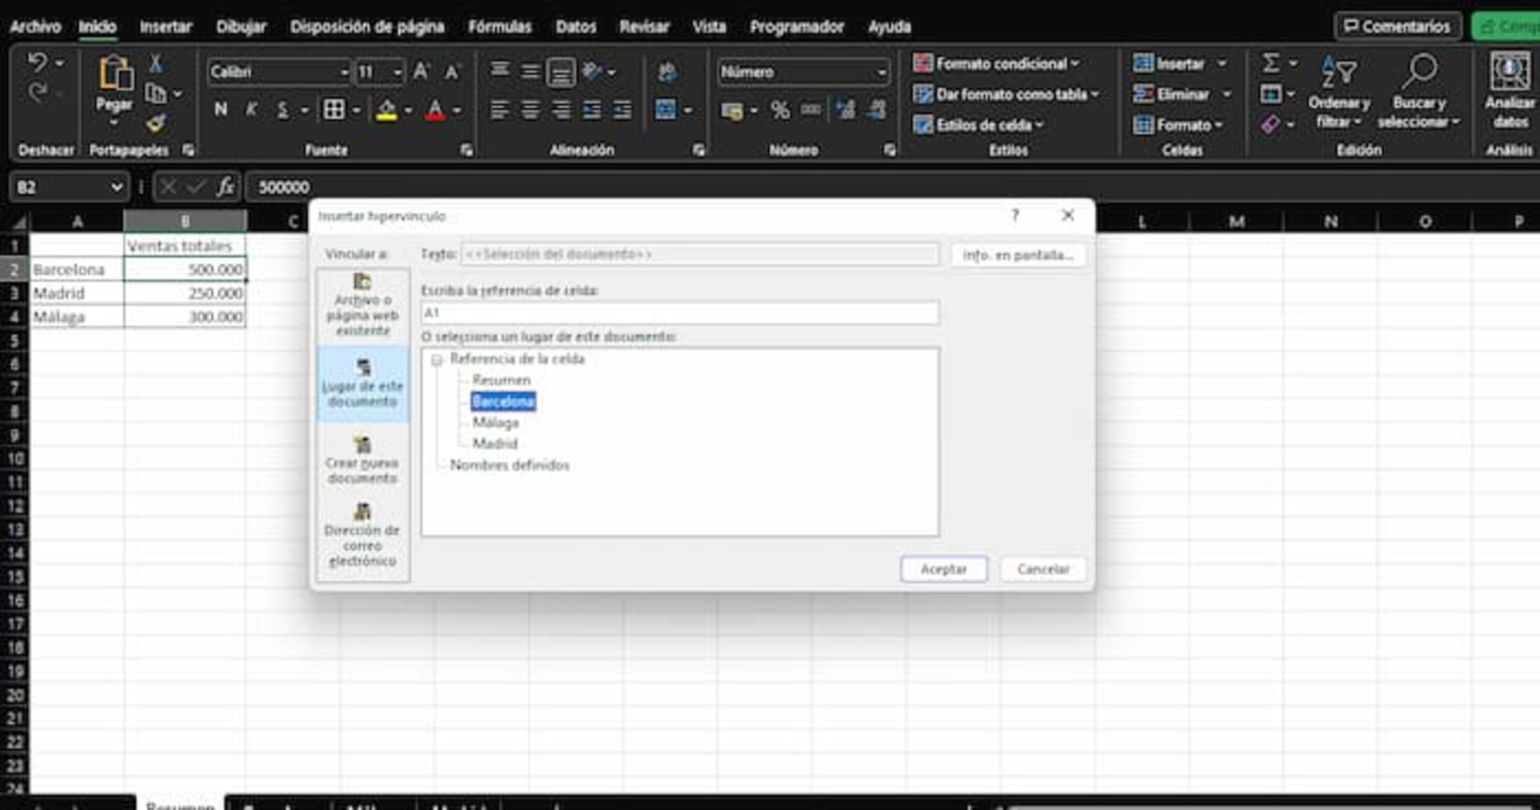This screenshot has height=810, width=1540.
Task: Apply the red font color A
Action: click(435, 110)
